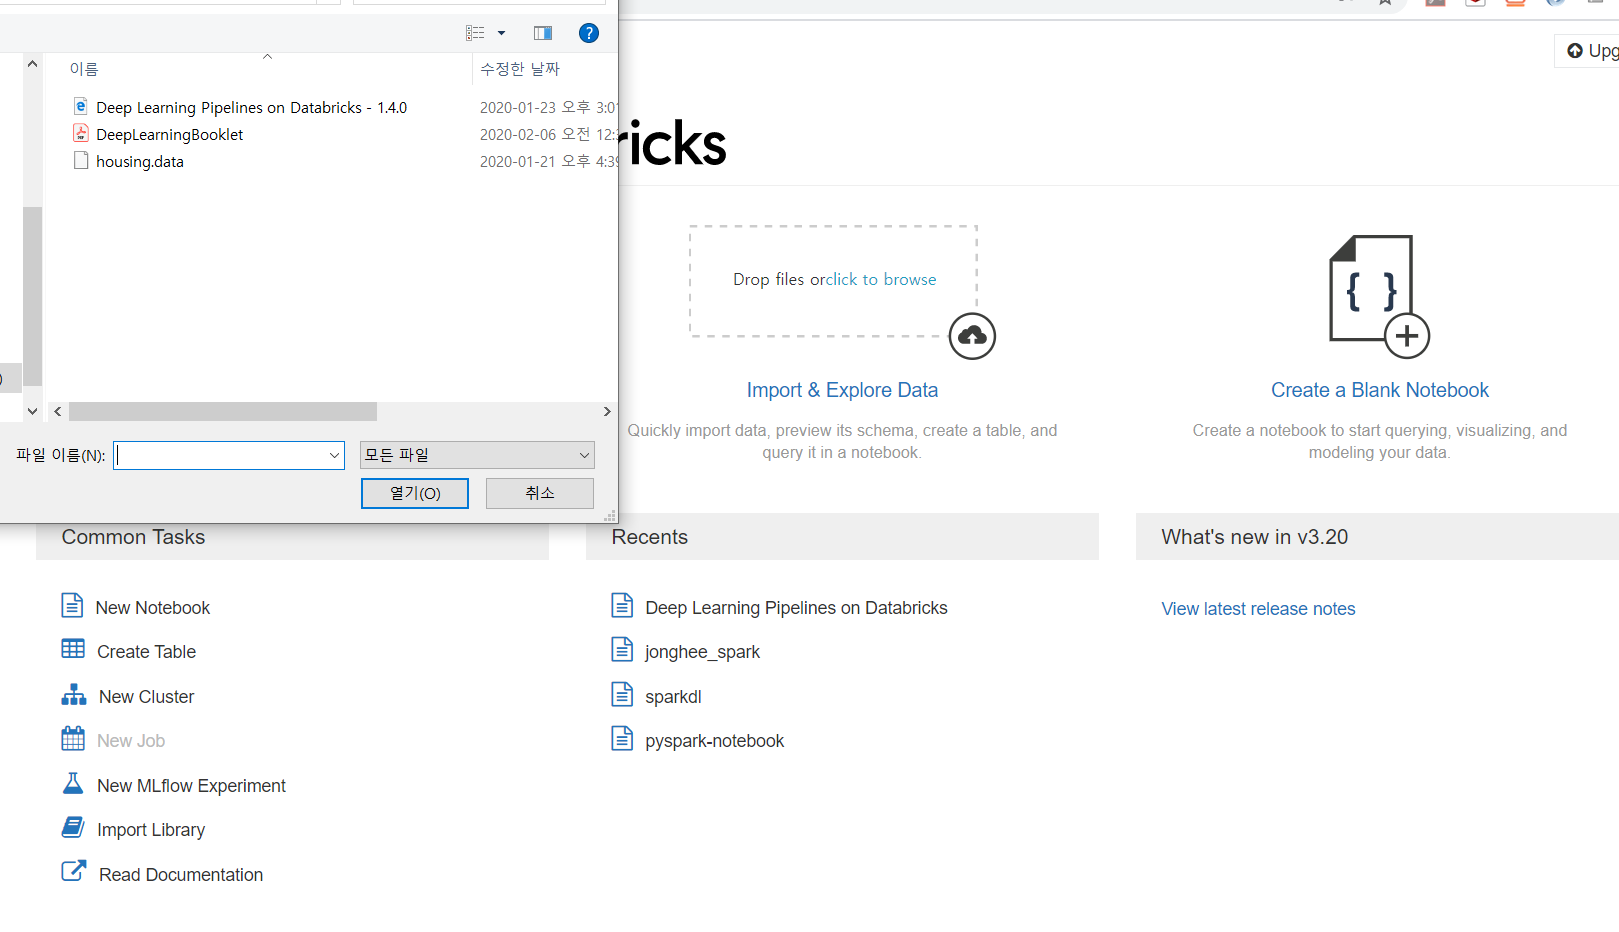Click the 열기(O) open button
The width and height of the screenshot is (1619, 932).
point(415,493)
